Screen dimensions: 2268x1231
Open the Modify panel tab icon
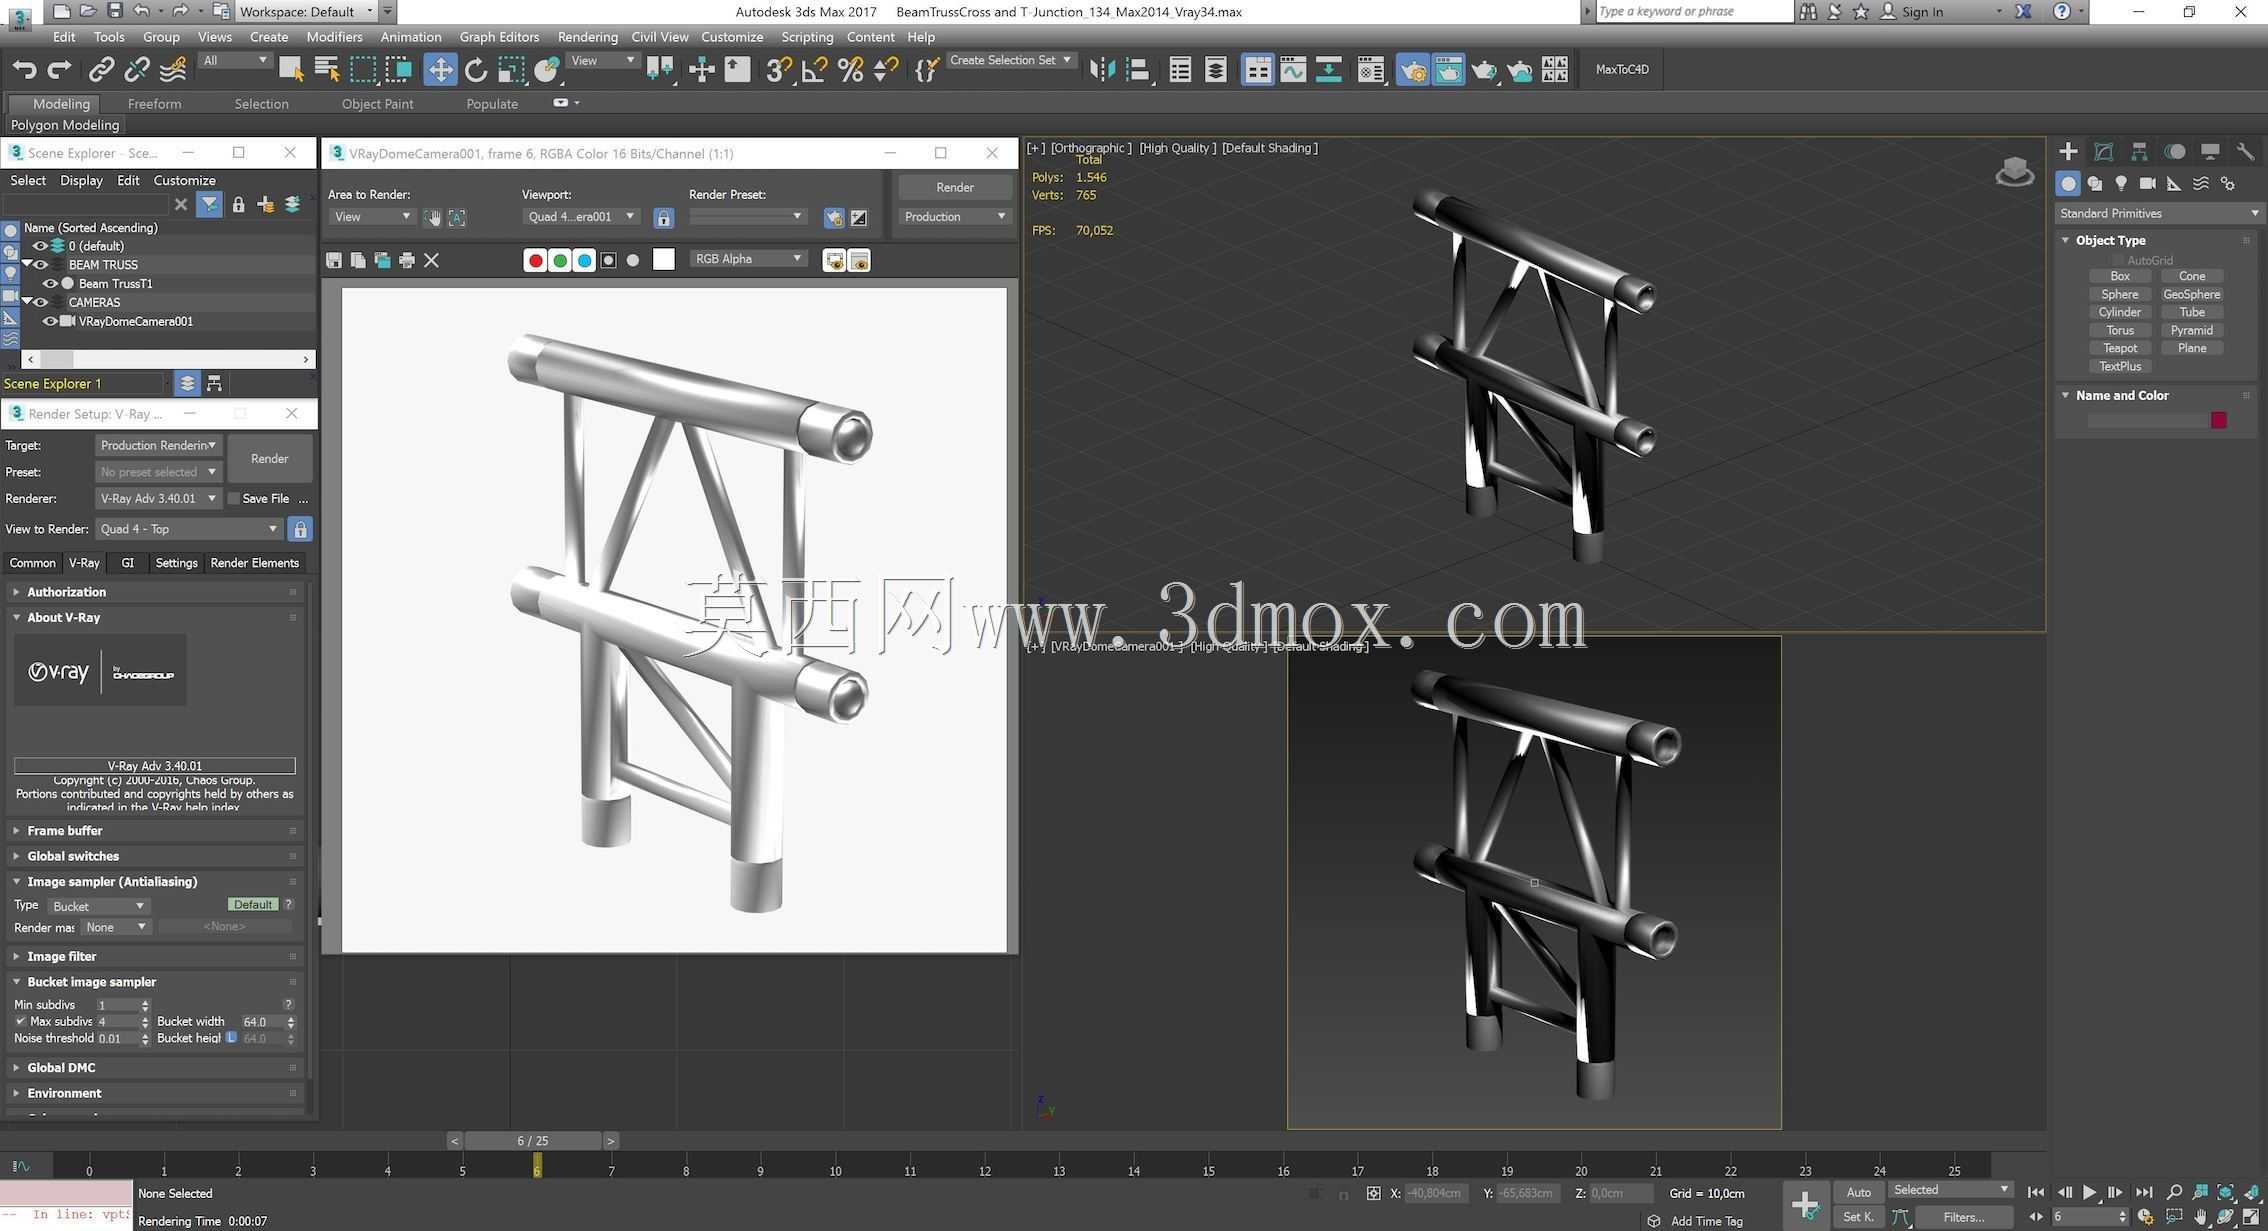click(x=2104, y=152)
